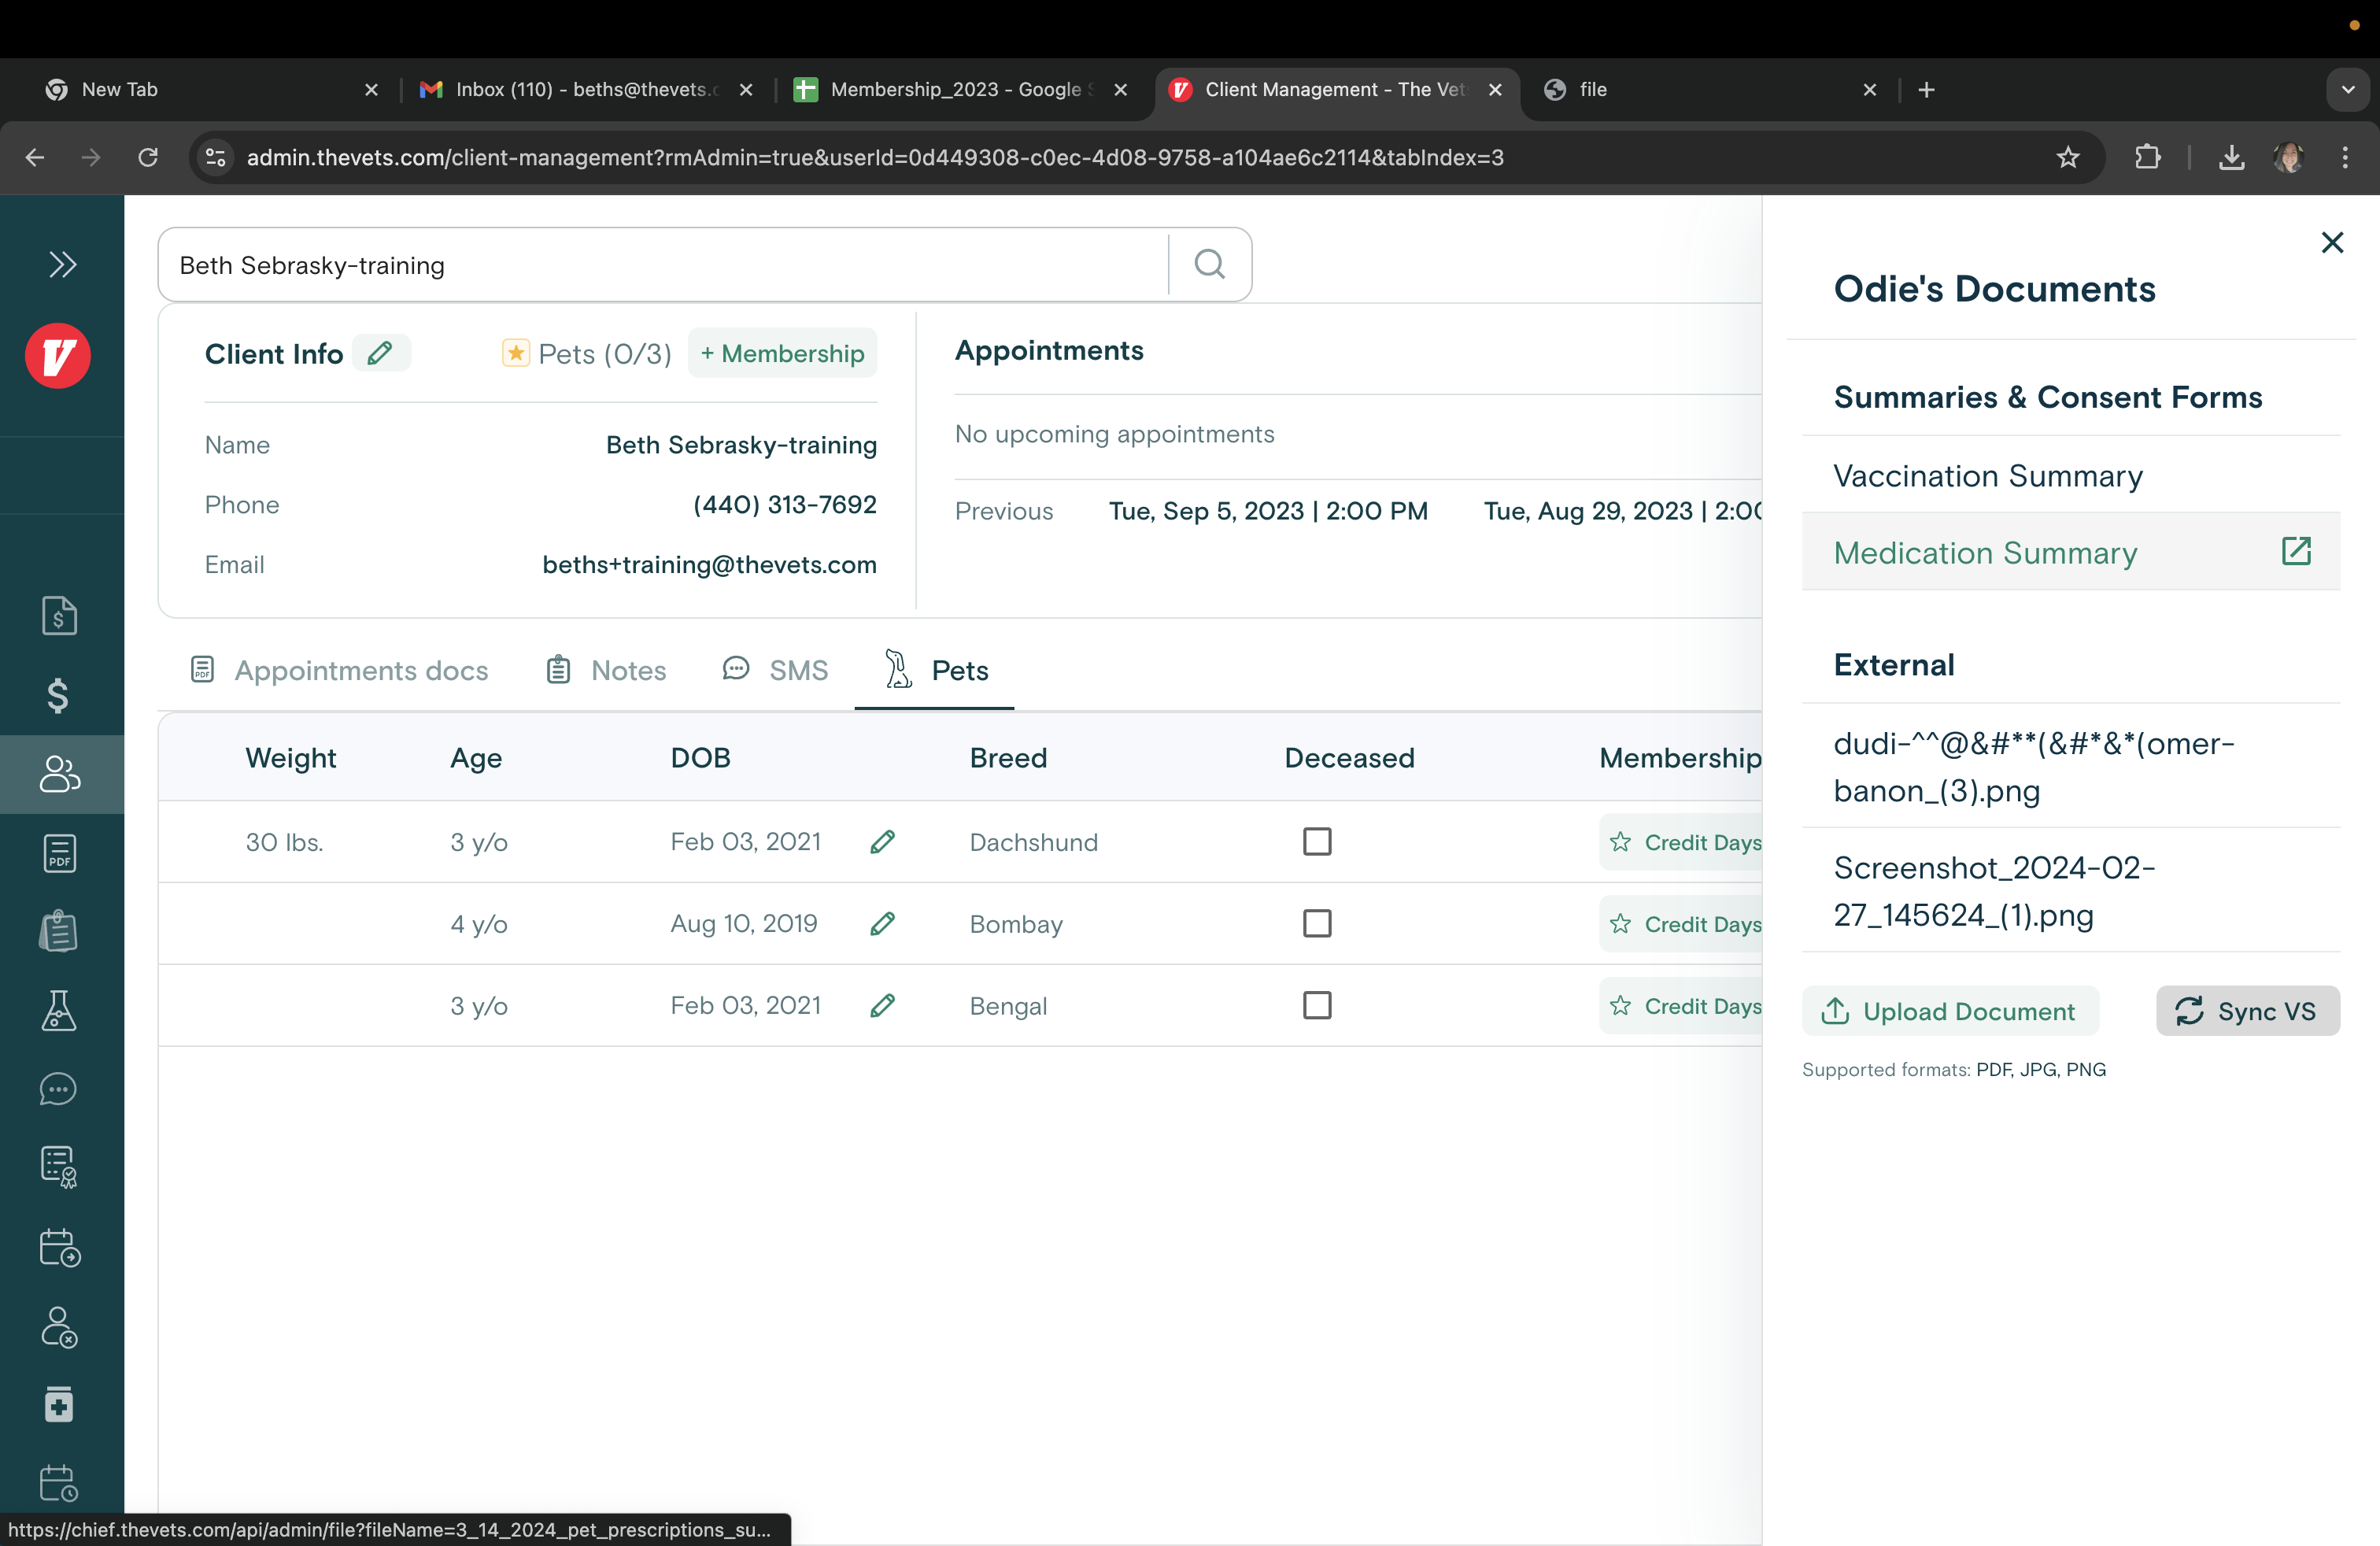Switch to Appointments docs tab

point(340,670)
